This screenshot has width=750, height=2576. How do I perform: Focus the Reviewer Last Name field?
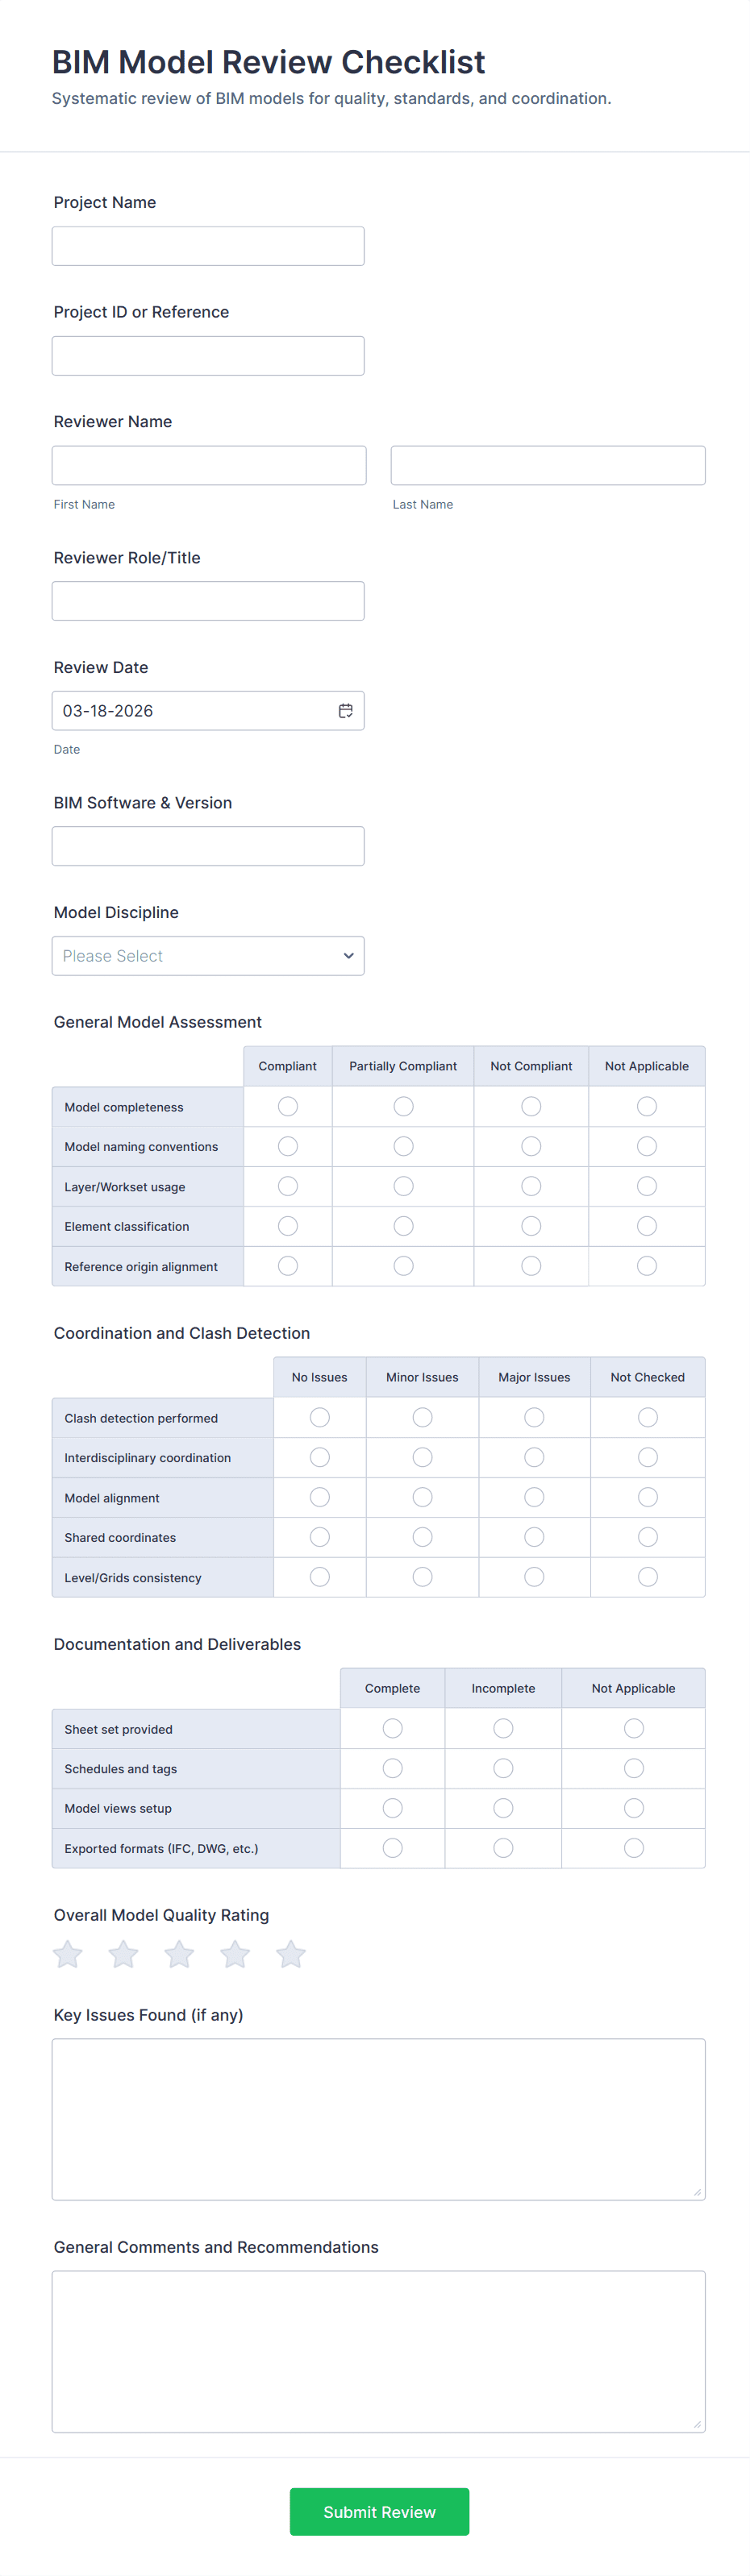(x=547, y=466)
